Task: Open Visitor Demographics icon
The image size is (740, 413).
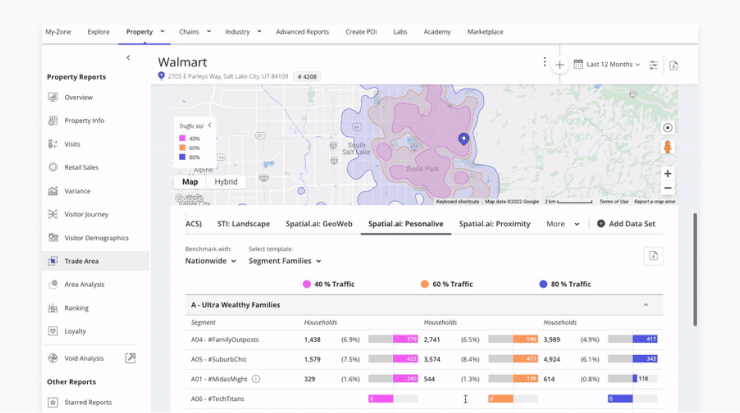Action: tap(53, 237)
